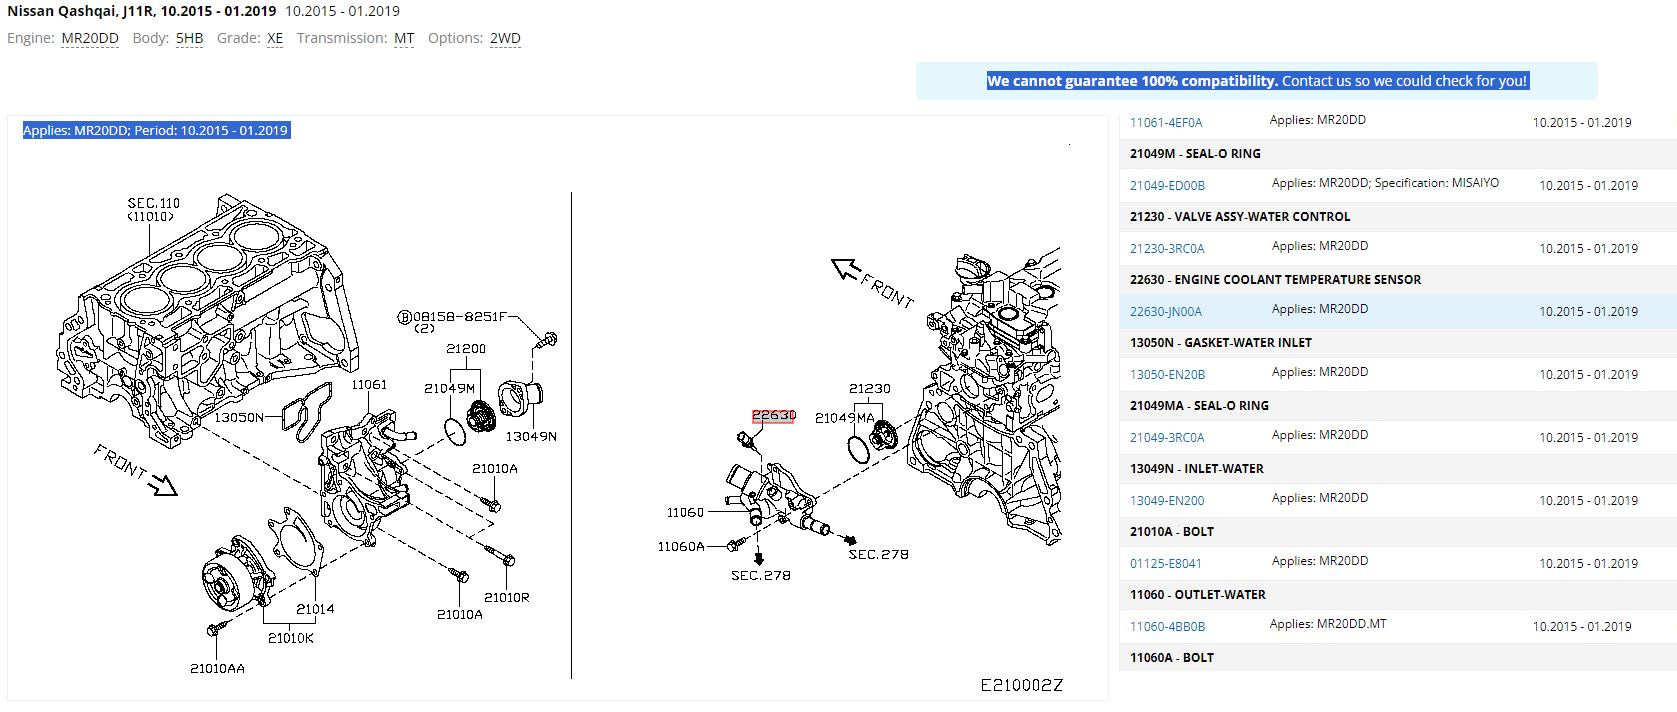Screen dimensions: 1677x712
Task: Click the 13050N gasket callout
Action: click(239, 417)
